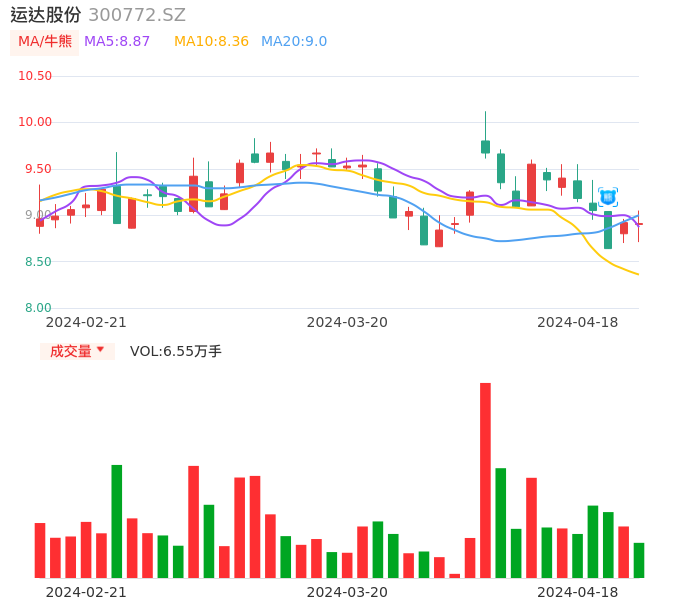Click the blue bear marker icon on chart
686x606 pixels.
coord(608,197)
